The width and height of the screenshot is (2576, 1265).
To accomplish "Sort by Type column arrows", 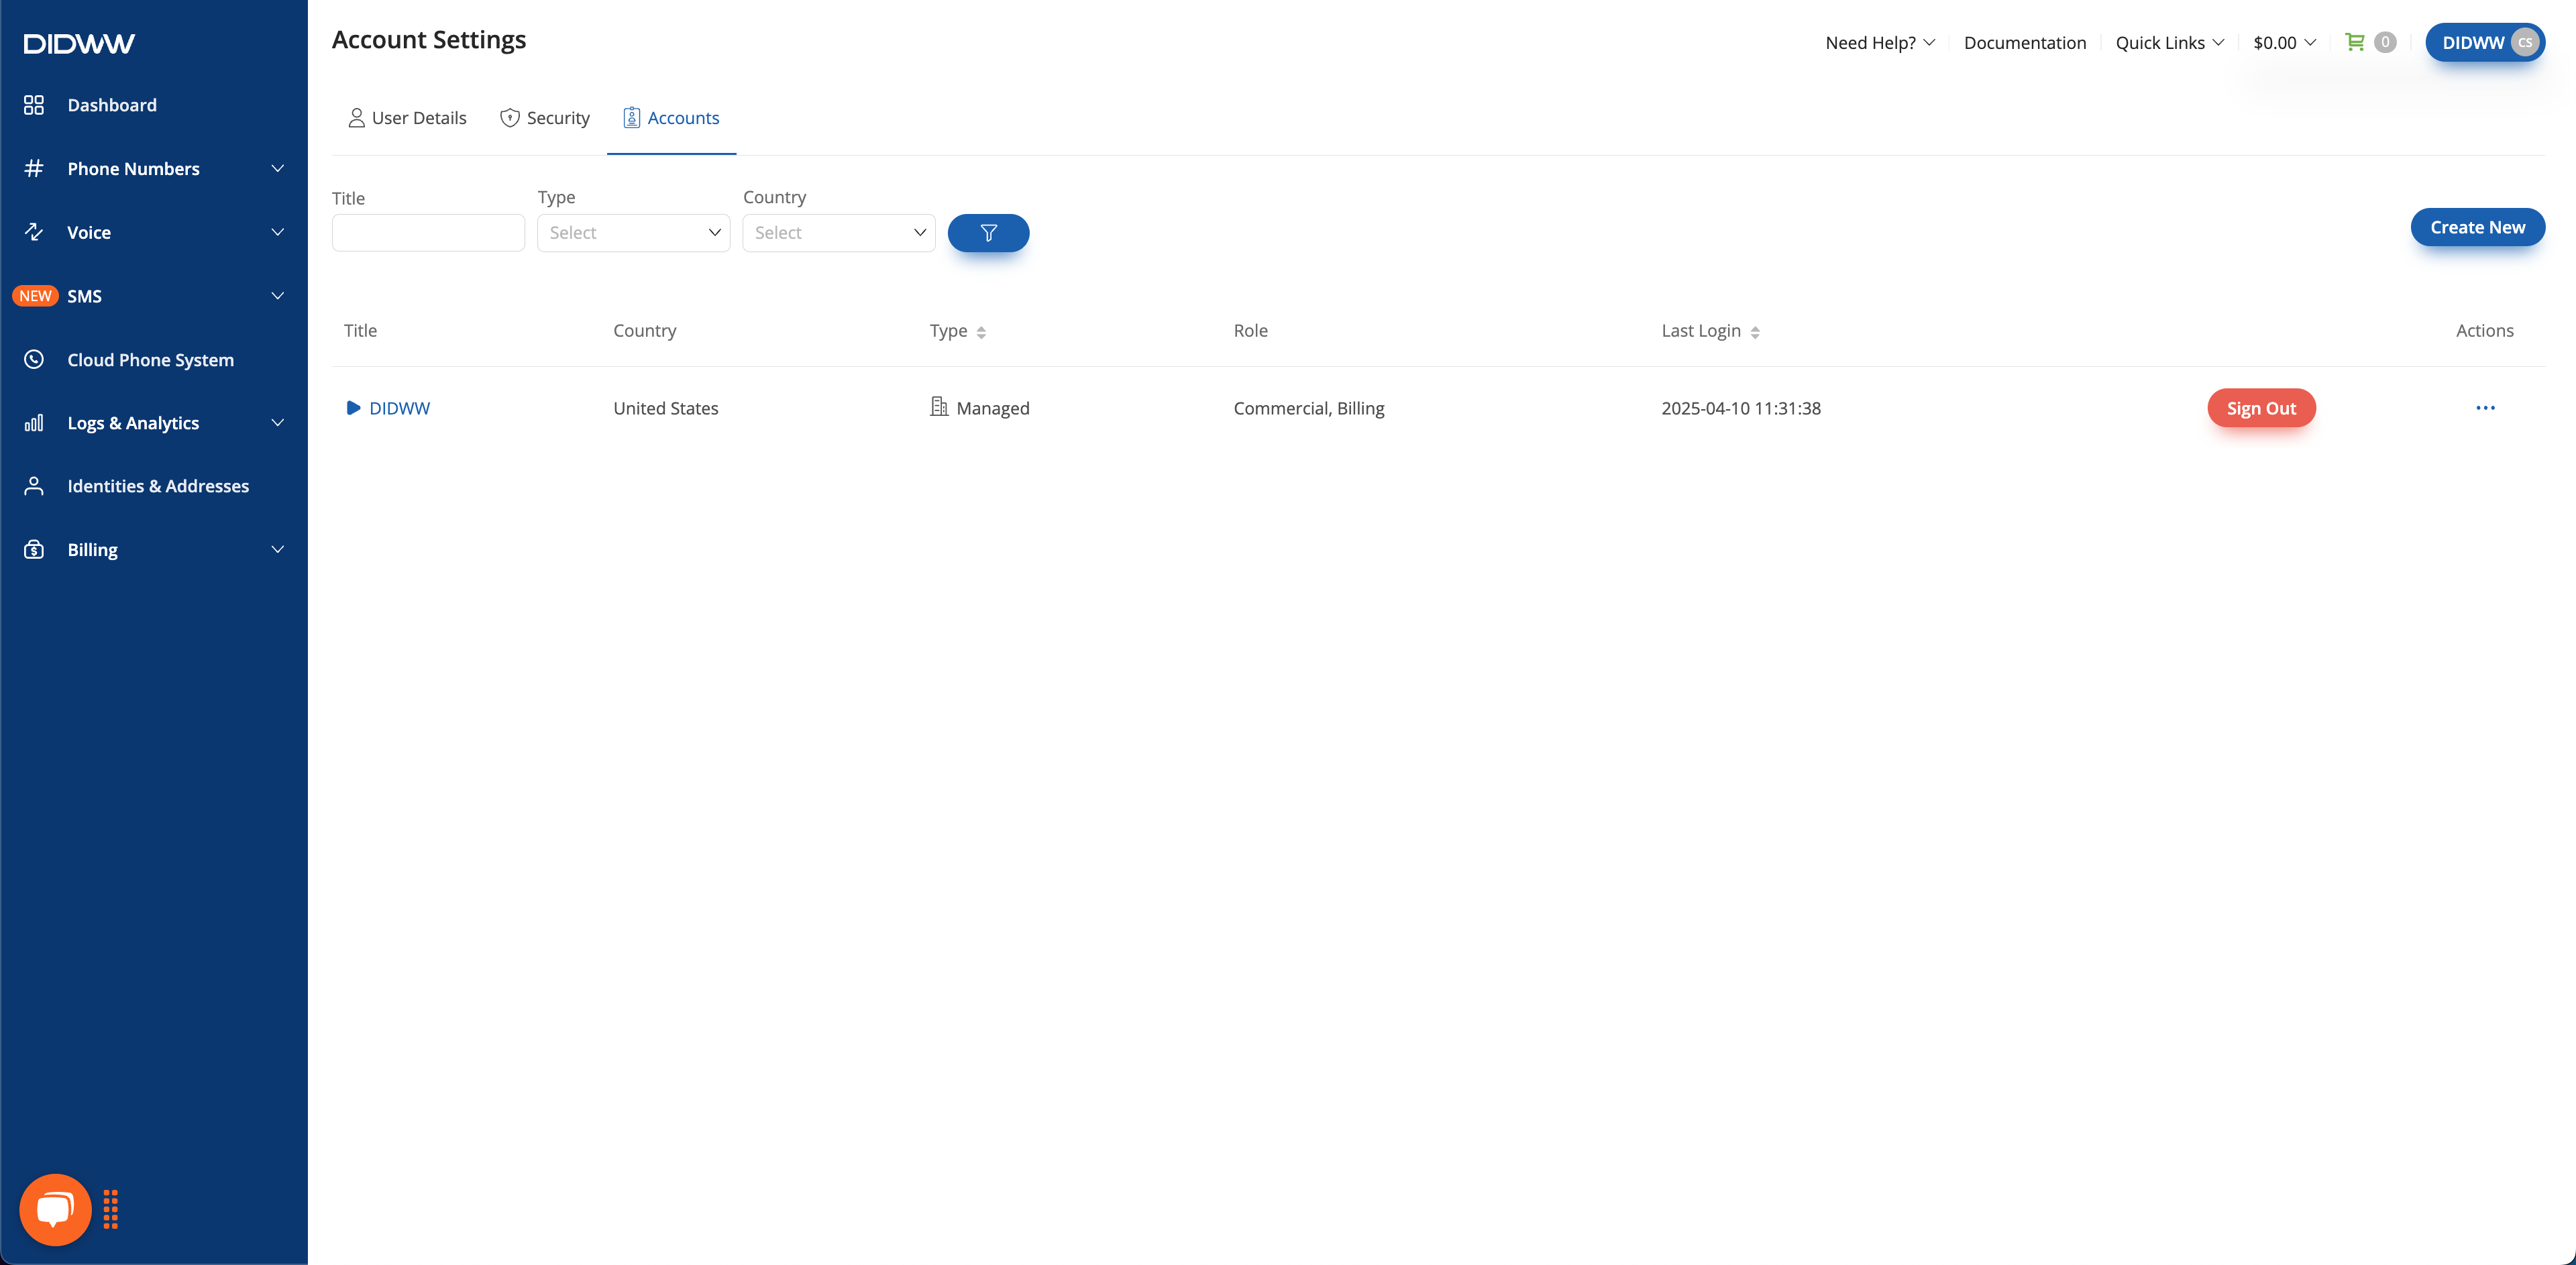I will pyautogui.click(x=981, y=332).
